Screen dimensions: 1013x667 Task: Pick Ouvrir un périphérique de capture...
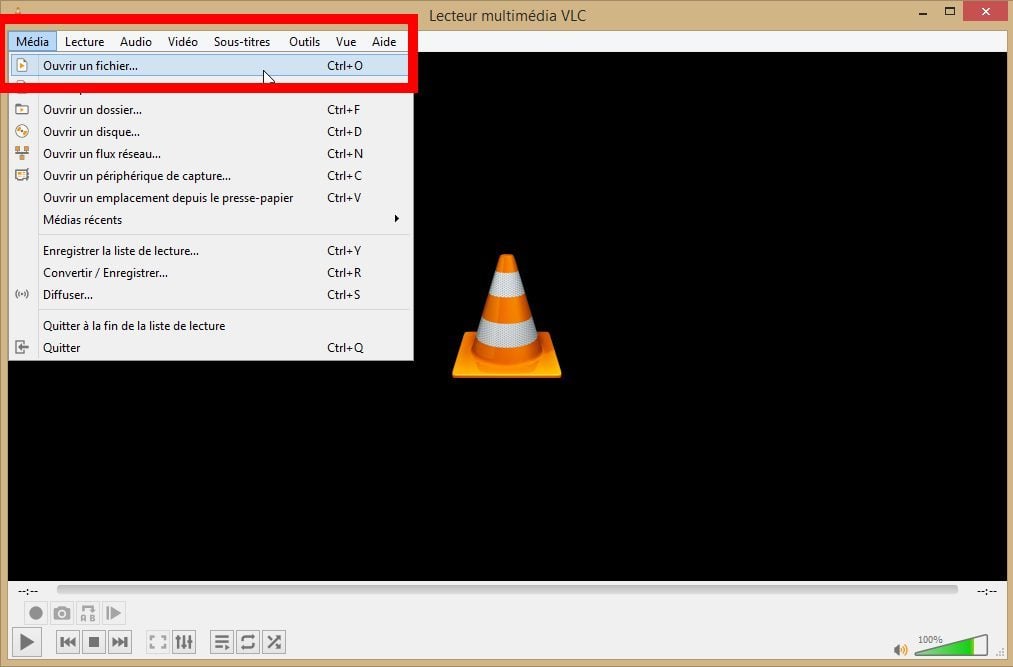click(211, 176)
